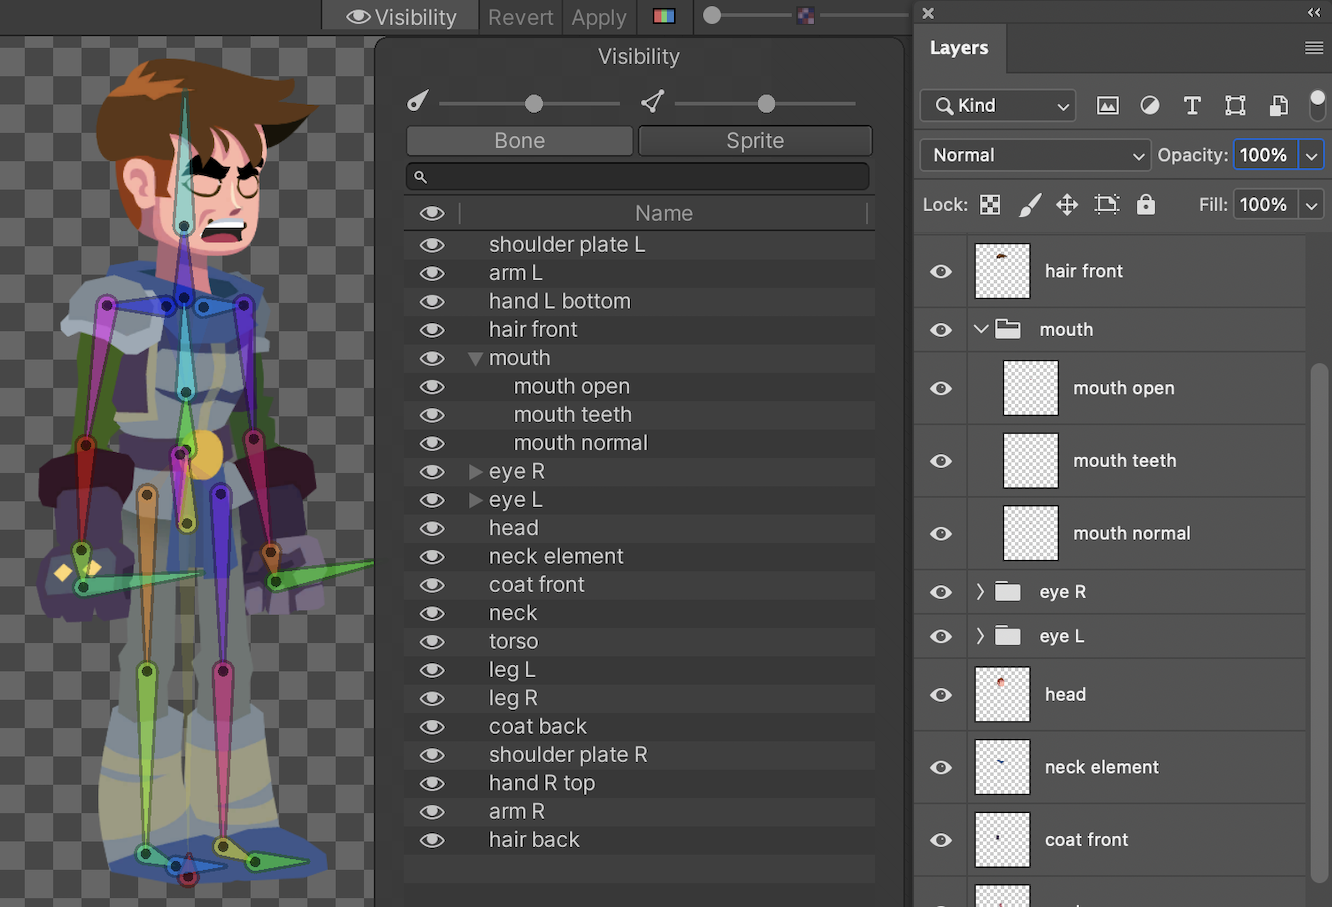Open the Normal blend mode dropdown
The height and width of the screenshot is (907, 1332).
pos(1035,155)
